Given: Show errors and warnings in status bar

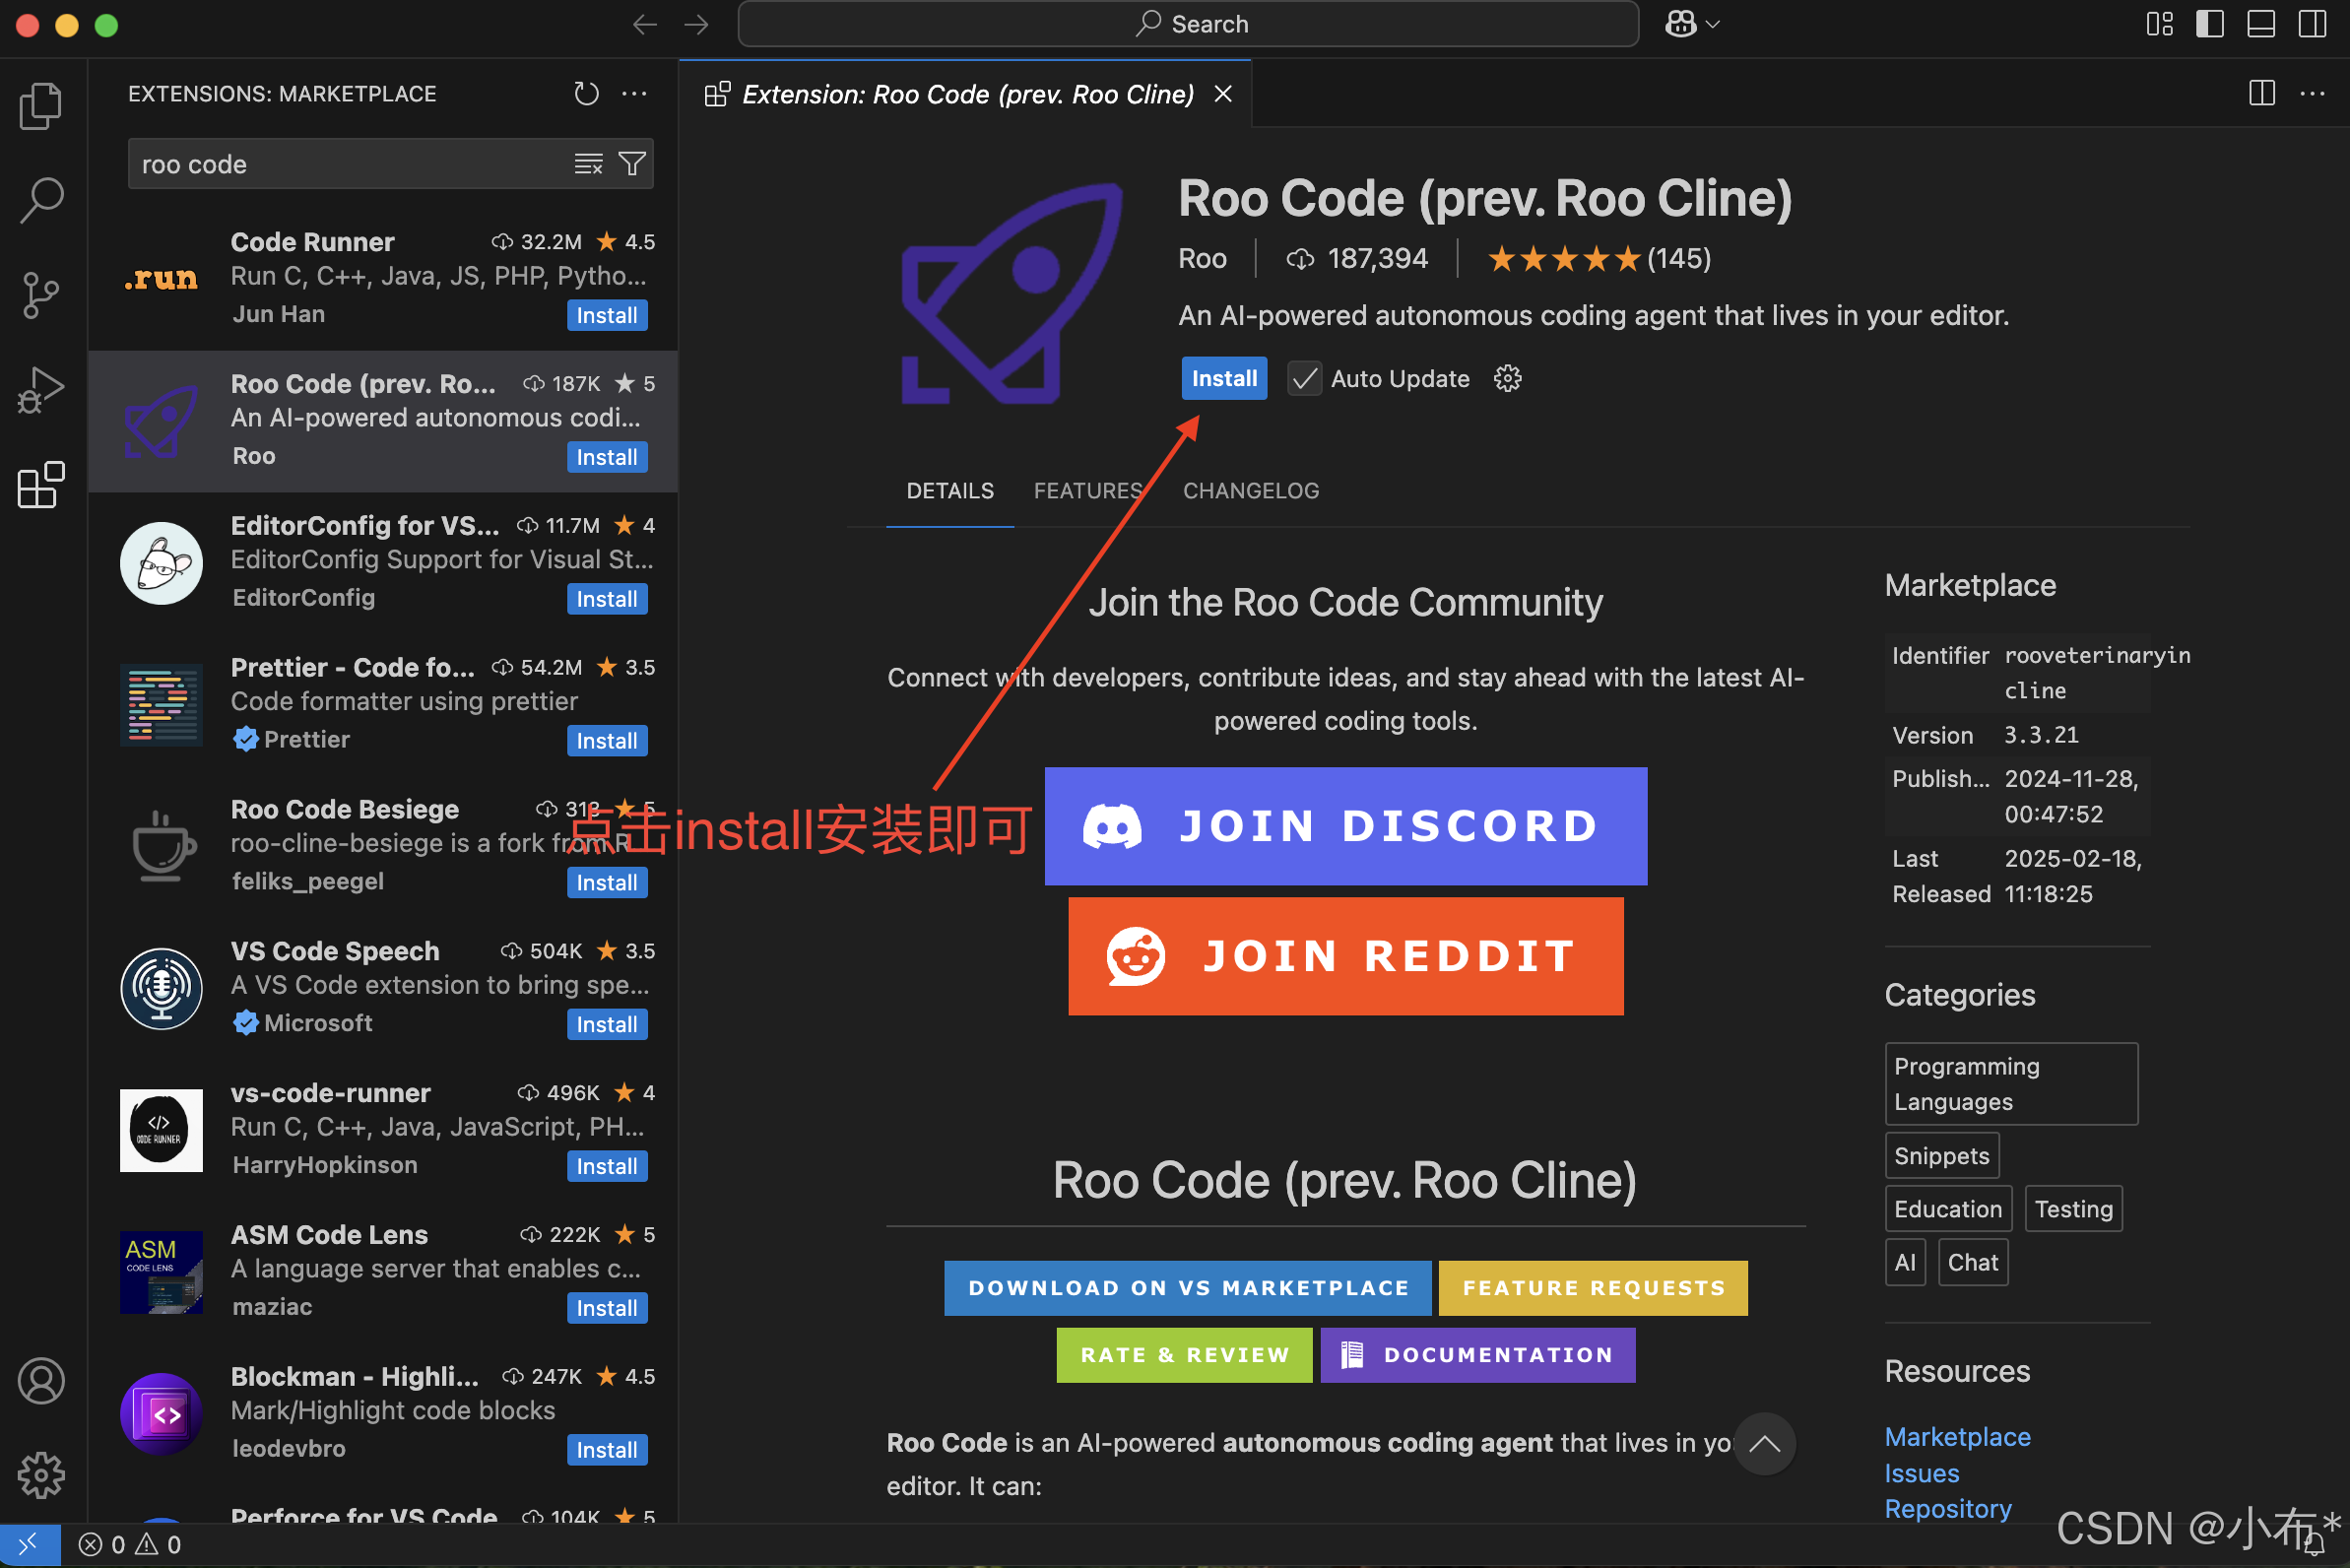Looking at the screenshot, I should (x=130, y=1544).
